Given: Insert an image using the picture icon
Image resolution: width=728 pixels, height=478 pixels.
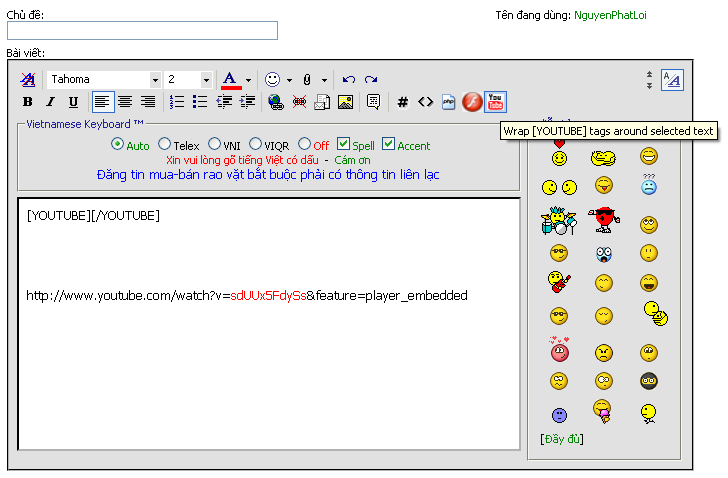Looking at the screenshot, I should (345, 101).
